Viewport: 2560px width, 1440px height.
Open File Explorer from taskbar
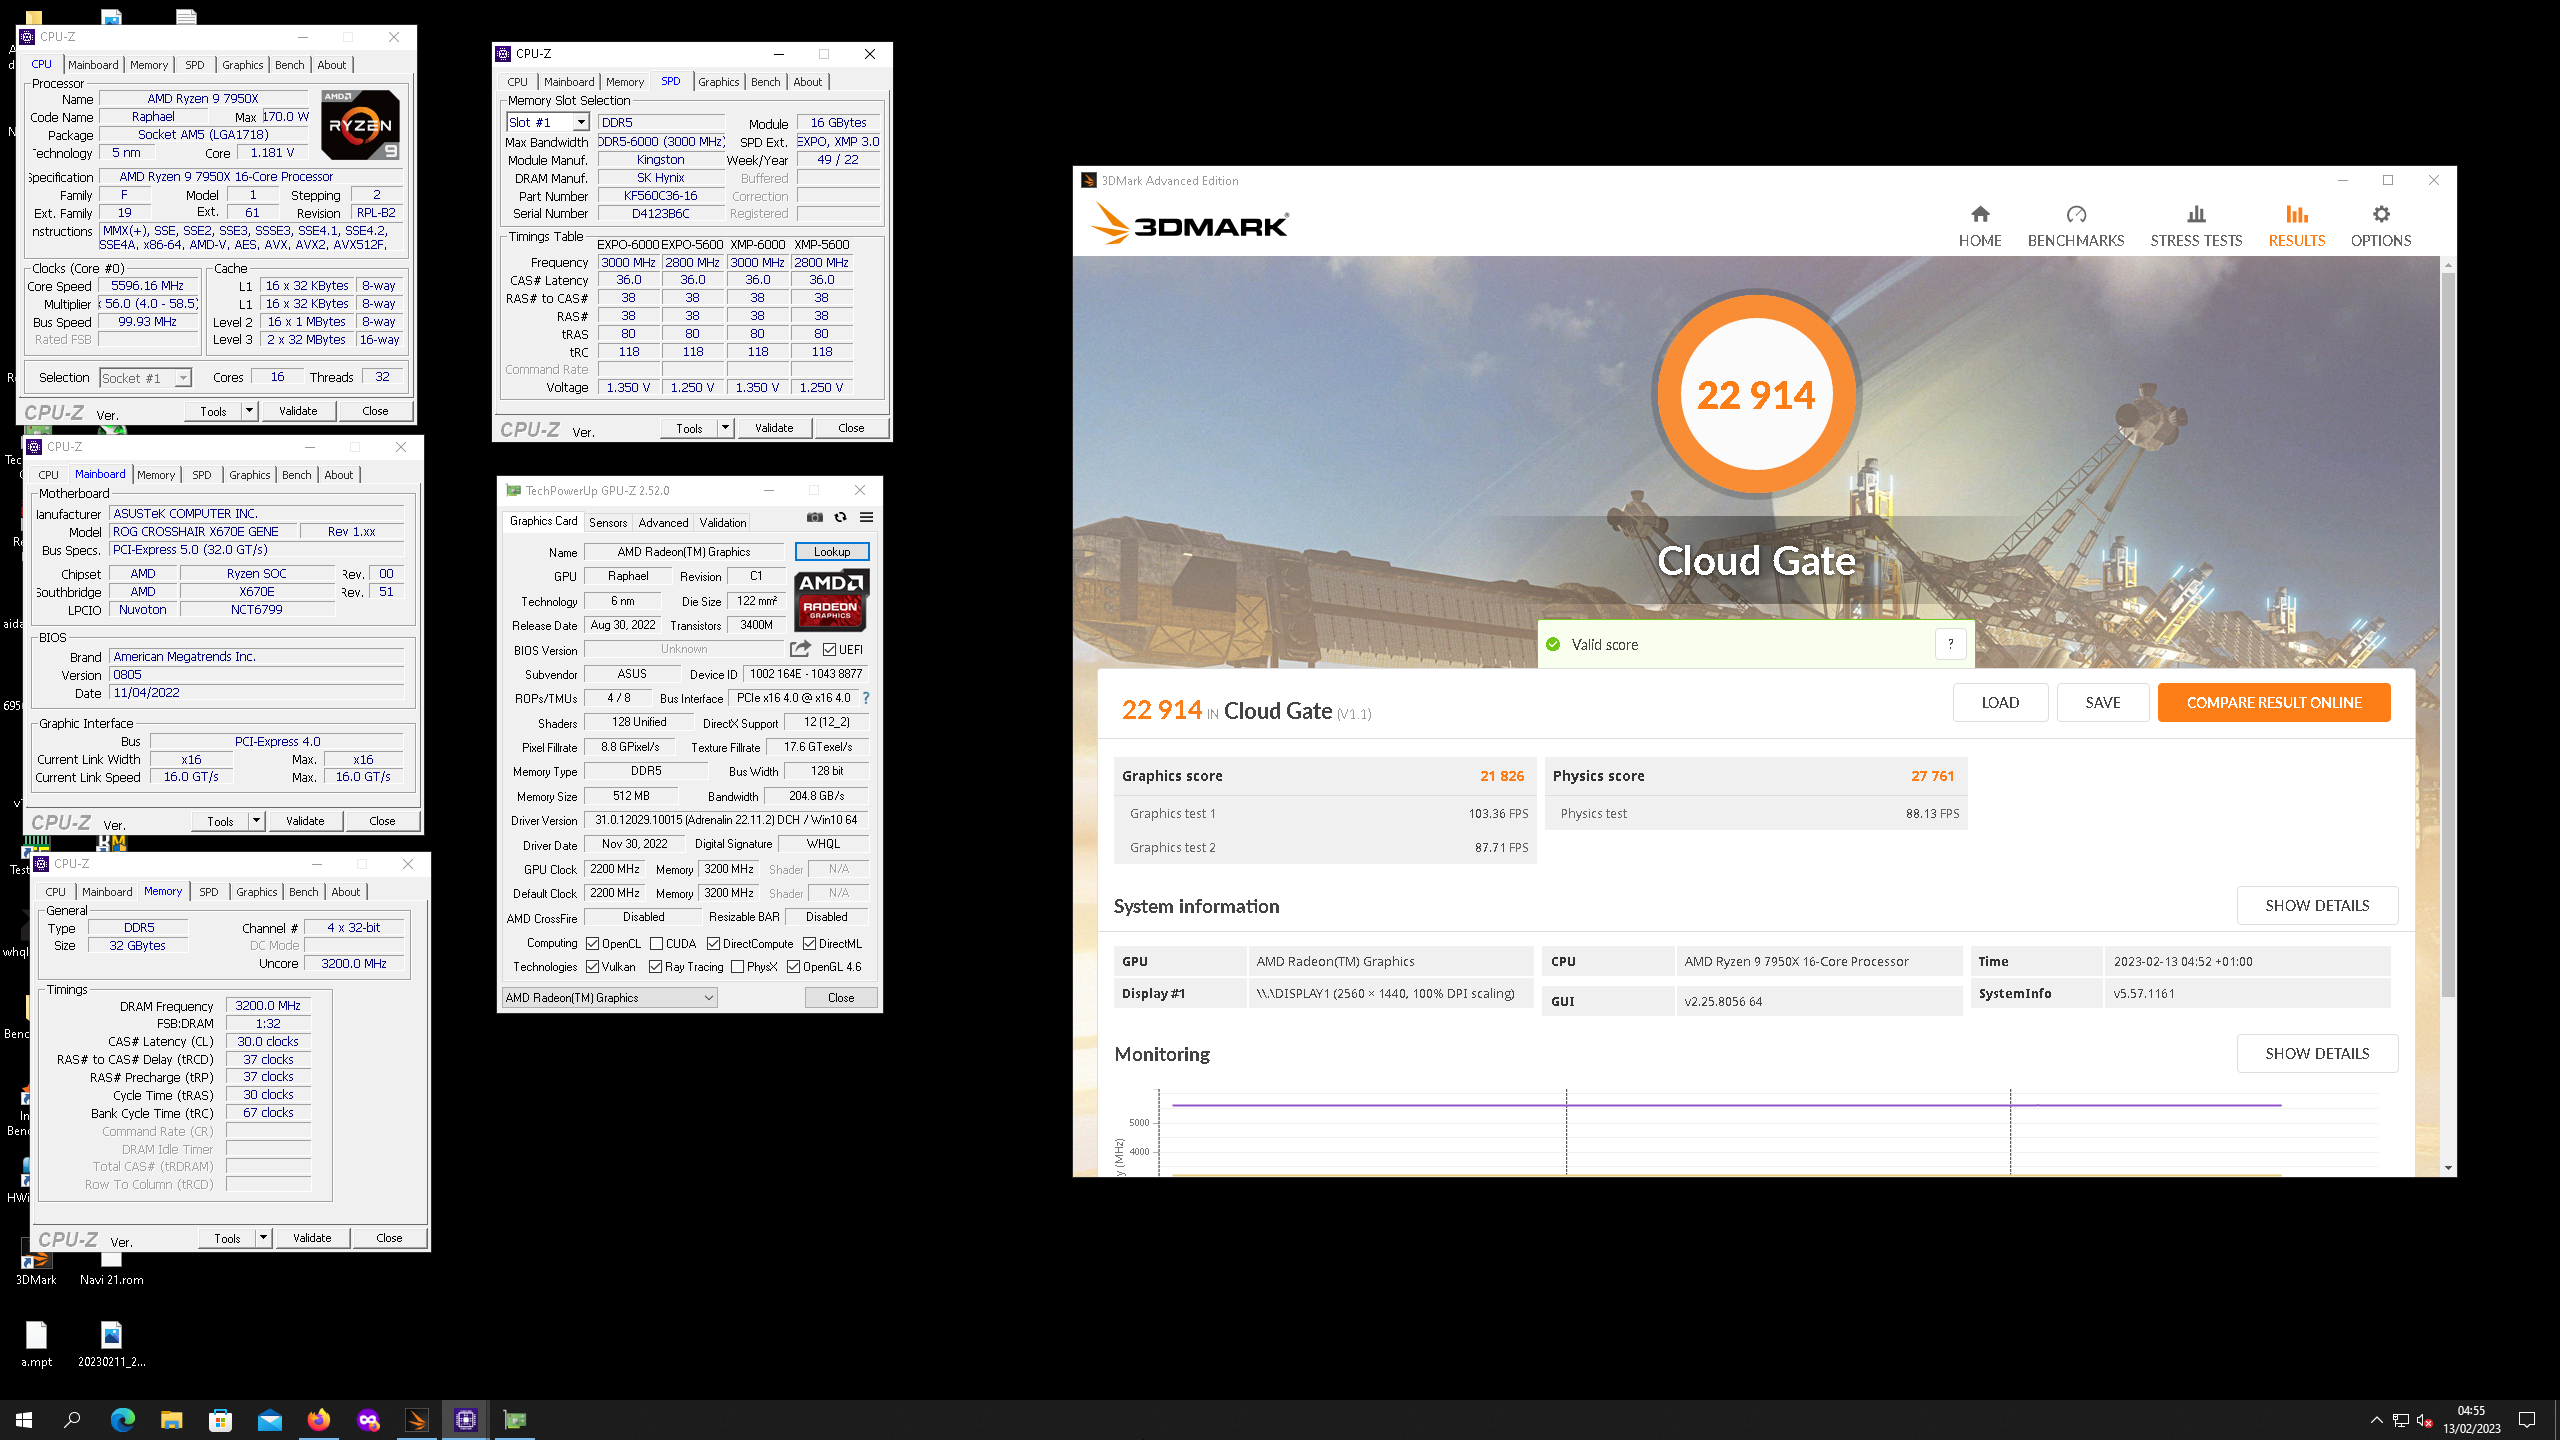[x=171, y=1420]
